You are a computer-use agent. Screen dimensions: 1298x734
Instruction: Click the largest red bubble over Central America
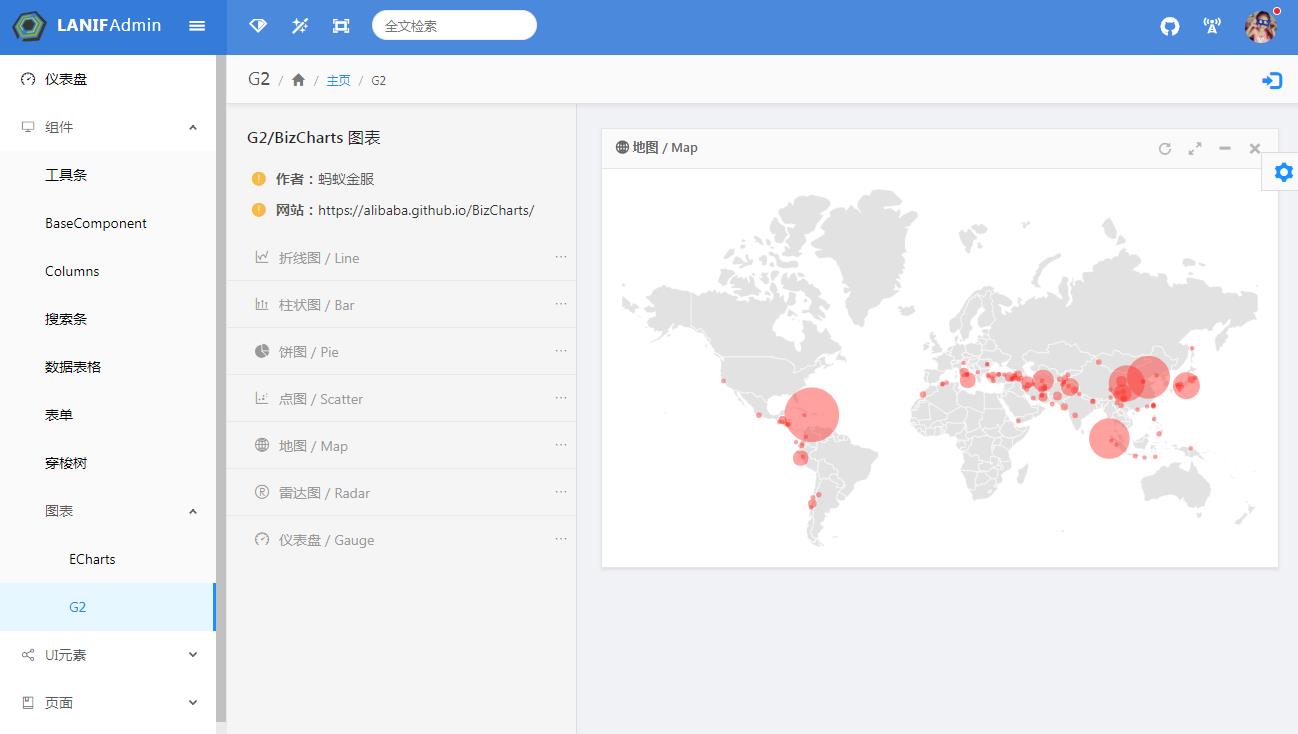pos(812,414)
